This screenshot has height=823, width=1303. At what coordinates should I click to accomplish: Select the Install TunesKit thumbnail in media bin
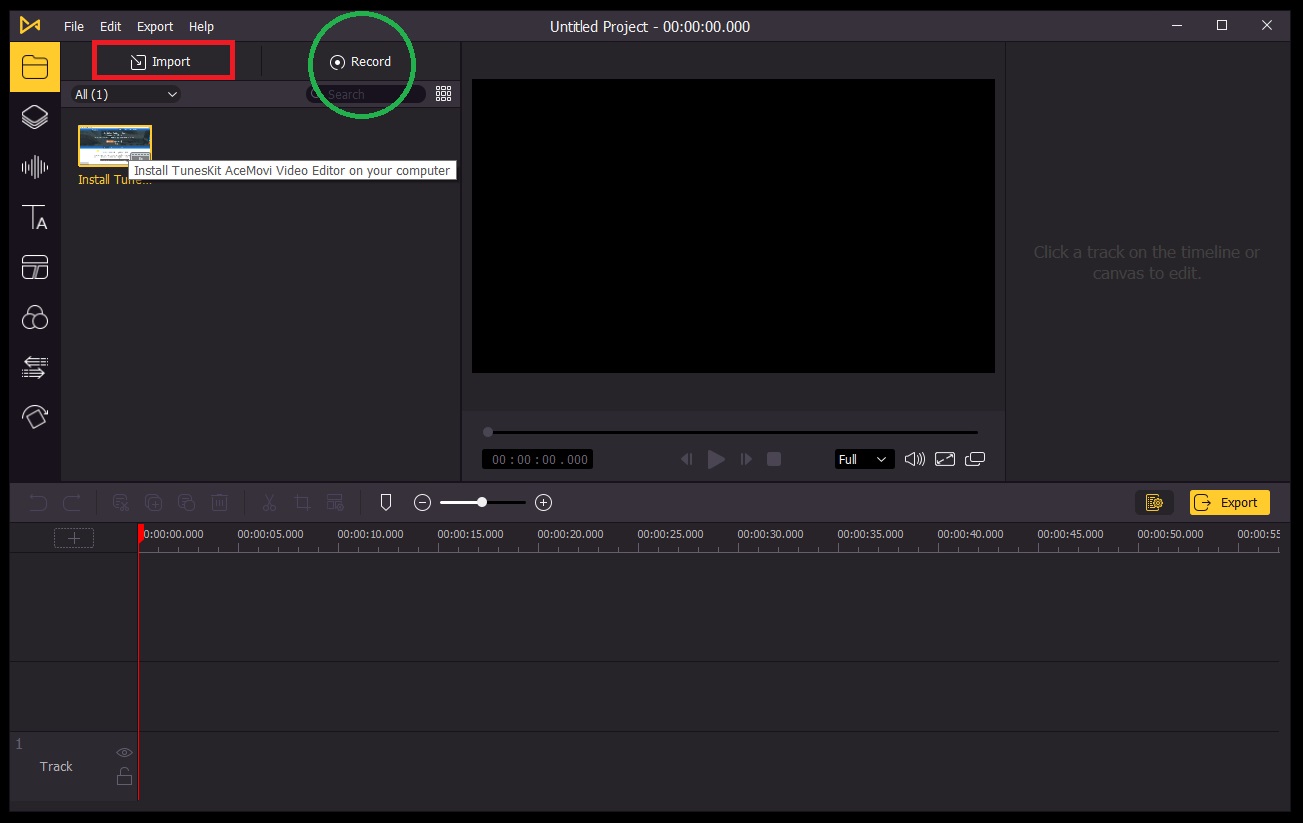tap(114, 145)
